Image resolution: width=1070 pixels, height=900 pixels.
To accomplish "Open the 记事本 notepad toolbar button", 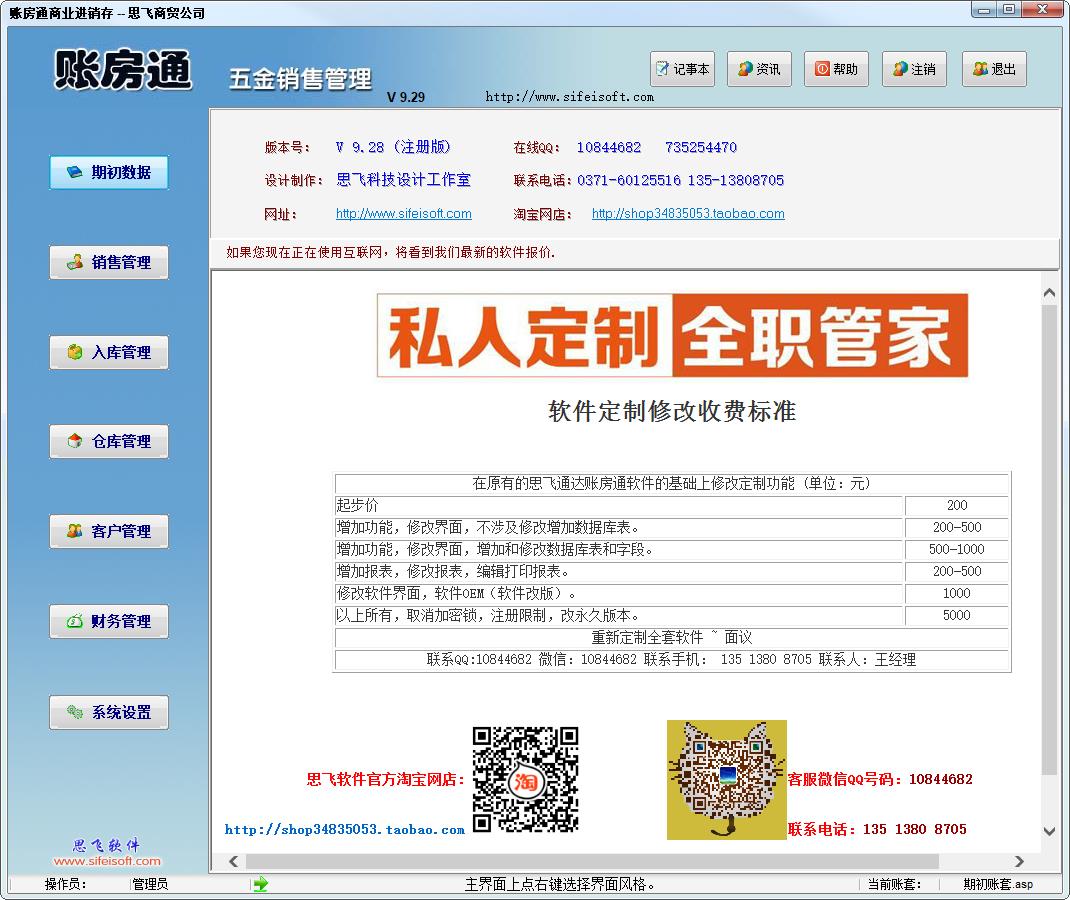I will tap(682, 69).
